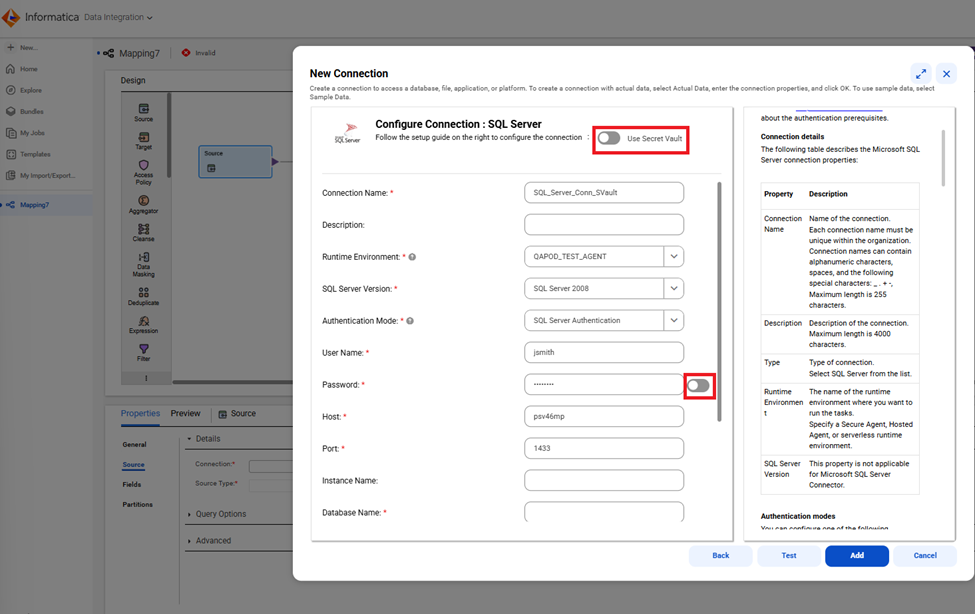Click the Source icon beside Preview tab

pos(223,414)
